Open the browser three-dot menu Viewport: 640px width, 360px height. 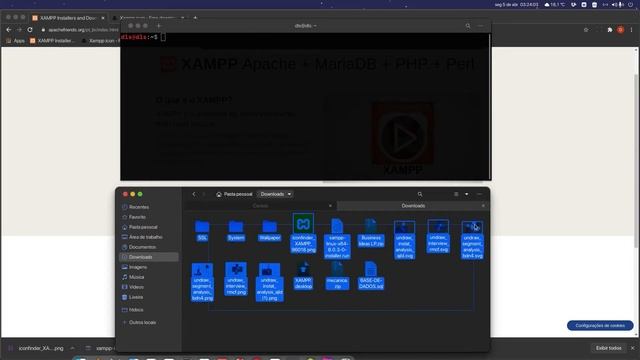pyautogui.click(x=631, y=30)
